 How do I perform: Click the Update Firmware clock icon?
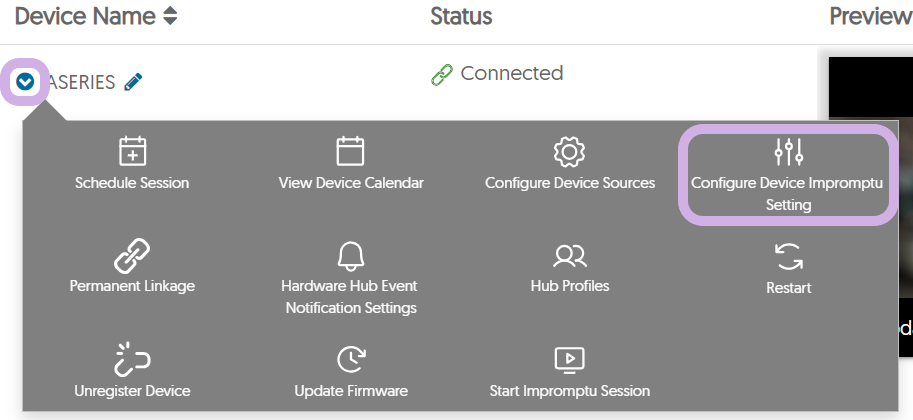pos(351,360)
